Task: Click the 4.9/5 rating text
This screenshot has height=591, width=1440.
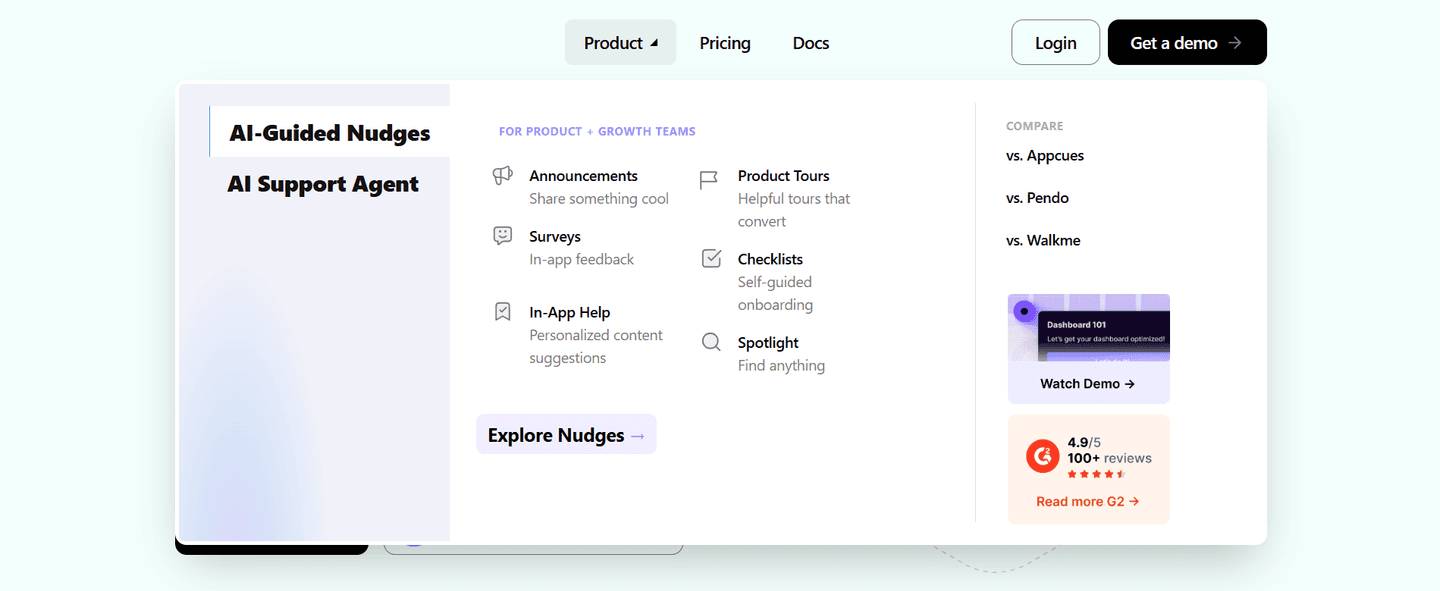Action: pos(1084,442)
